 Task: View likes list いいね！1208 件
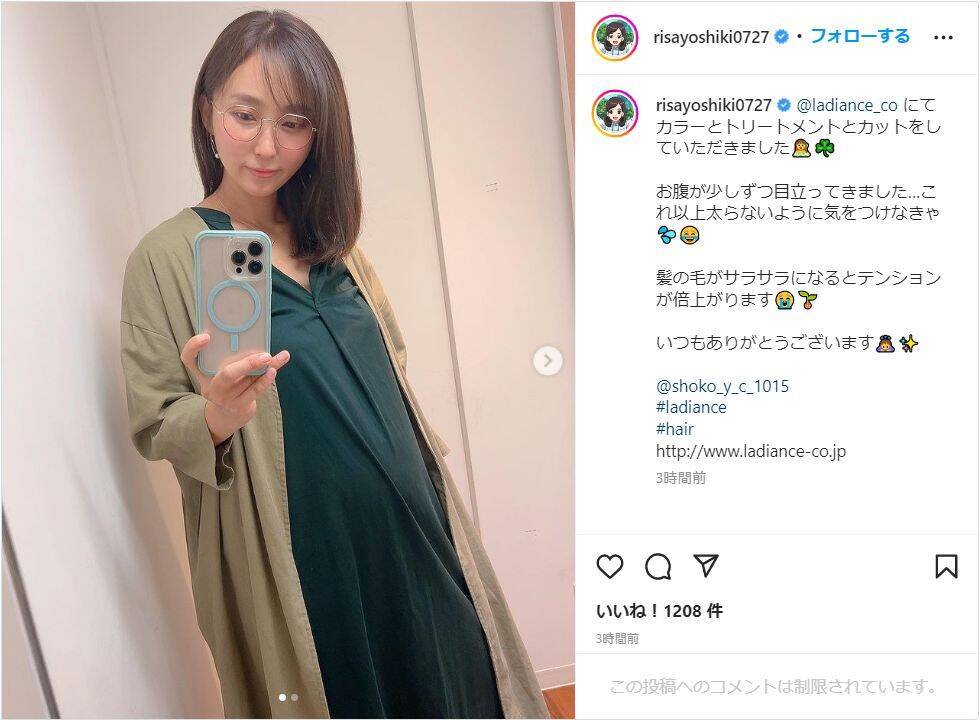point(659,611)
